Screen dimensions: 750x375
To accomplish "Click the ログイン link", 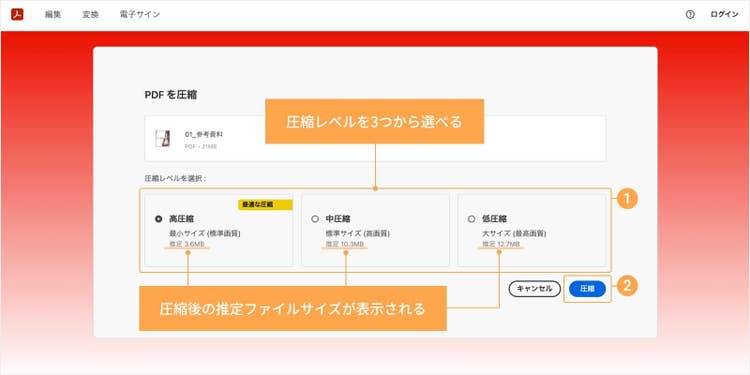I will [724, 14].
